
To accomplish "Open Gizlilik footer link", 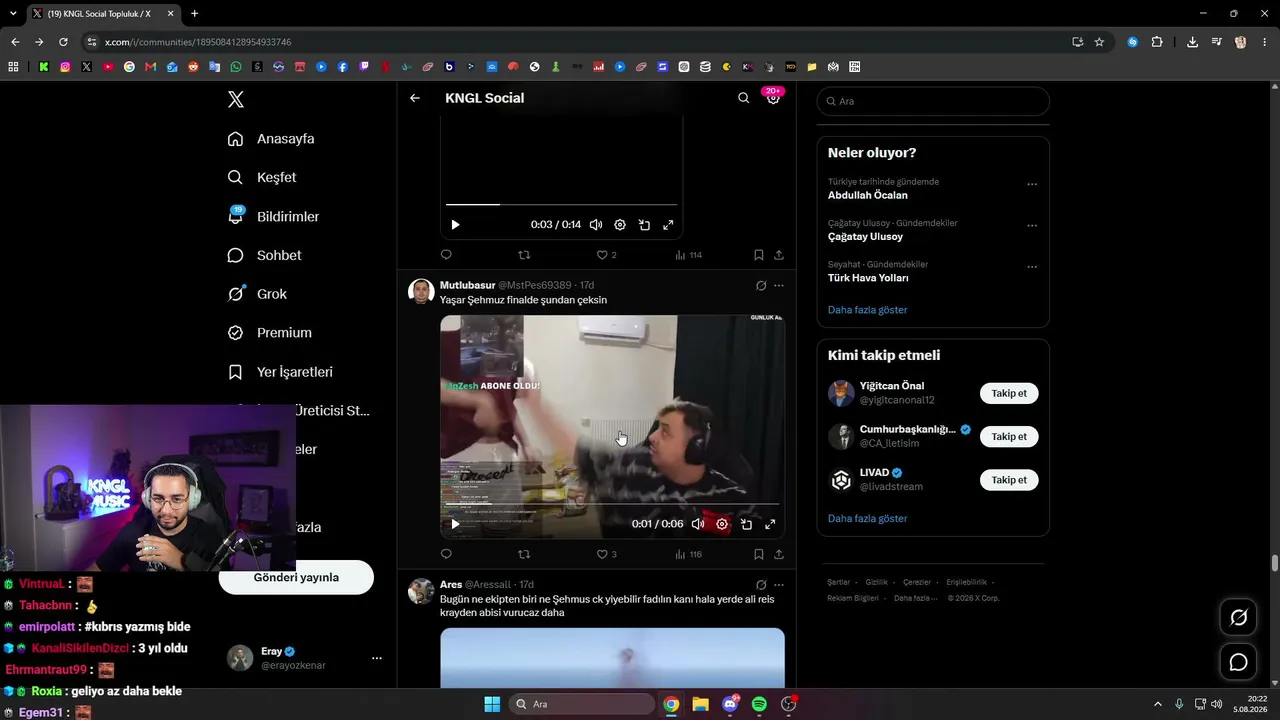I will pos(876,582).
